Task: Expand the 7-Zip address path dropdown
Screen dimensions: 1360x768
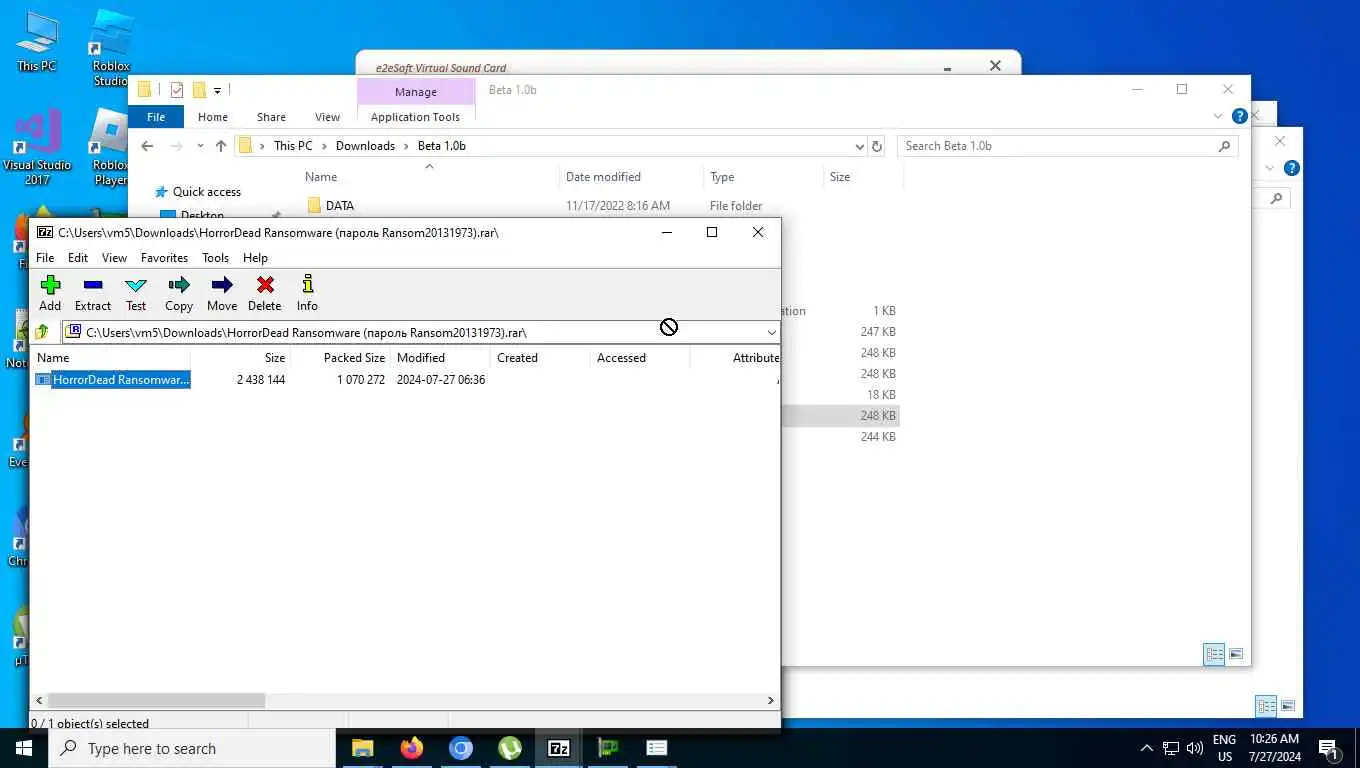Action: pos(772,332)
